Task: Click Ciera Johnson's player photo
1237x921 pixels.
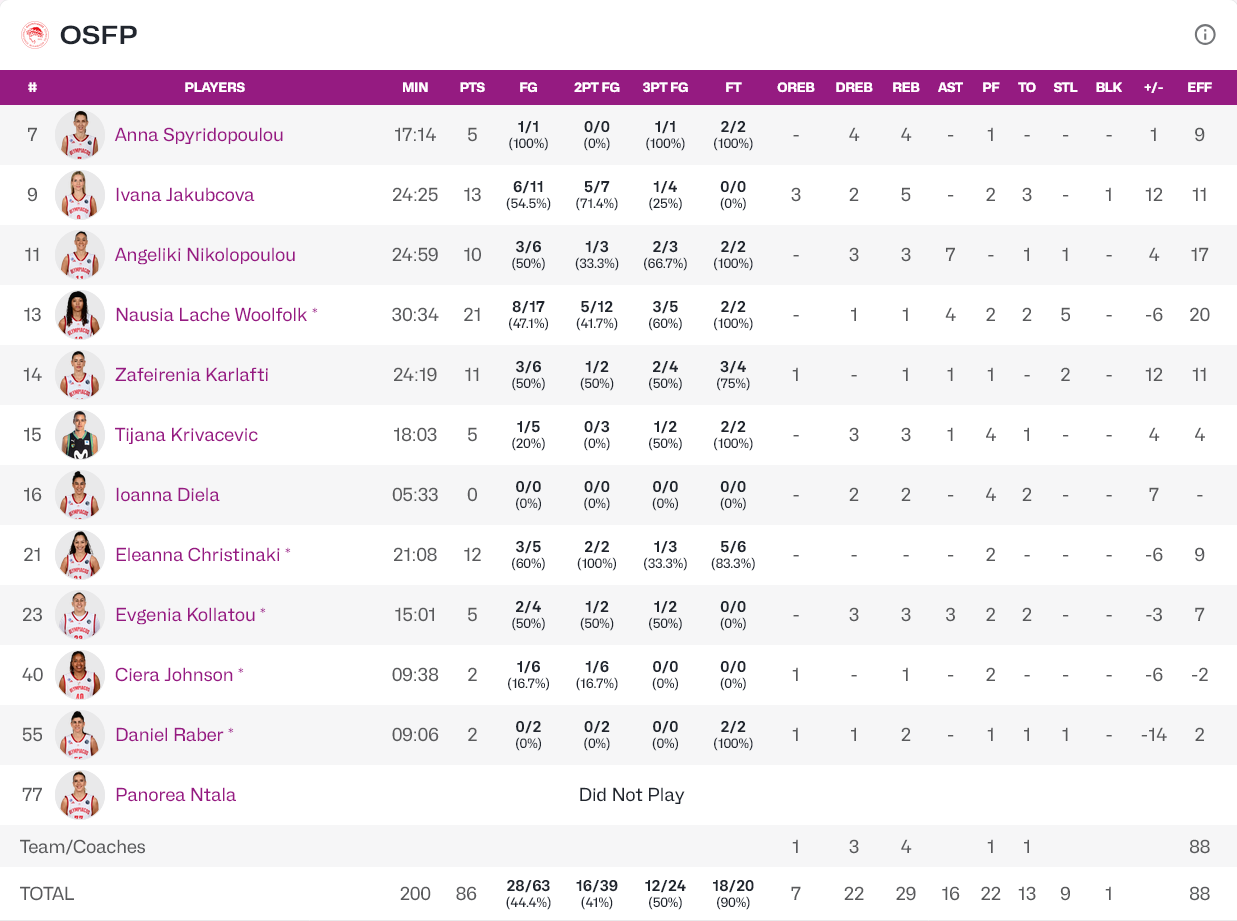Action: click(80, 675)
